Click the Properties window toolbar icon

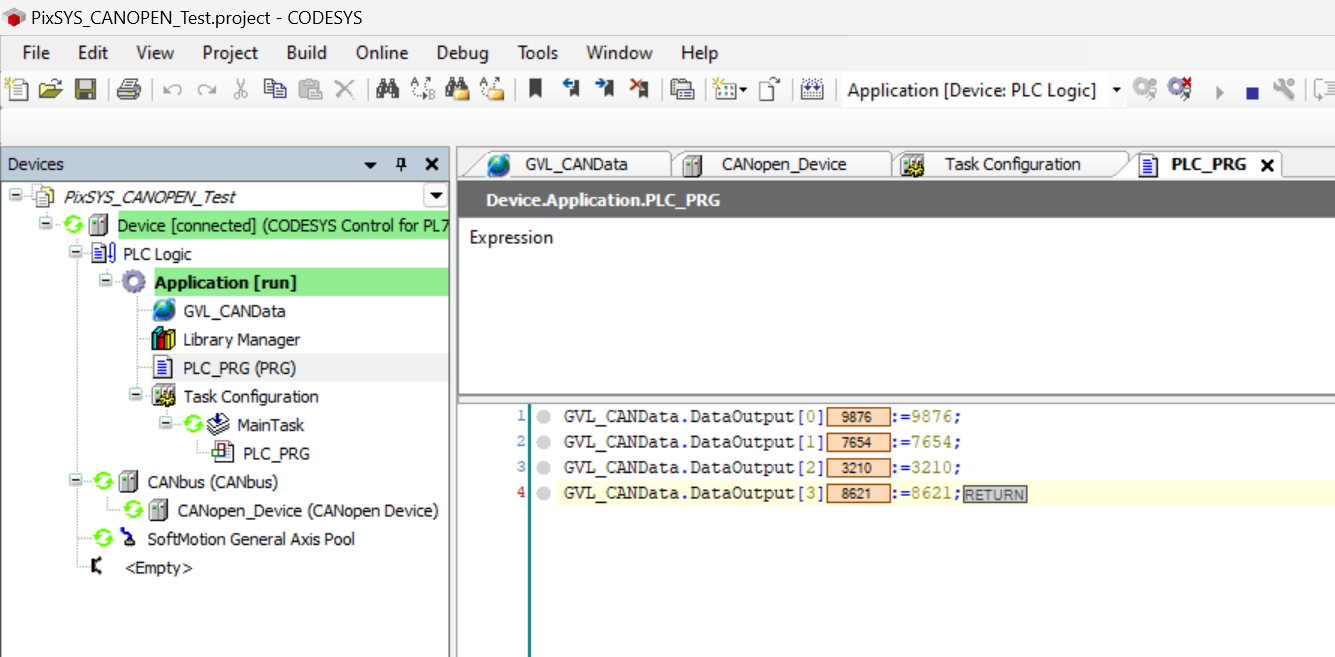pyautogui.click(x=682, y=89)
